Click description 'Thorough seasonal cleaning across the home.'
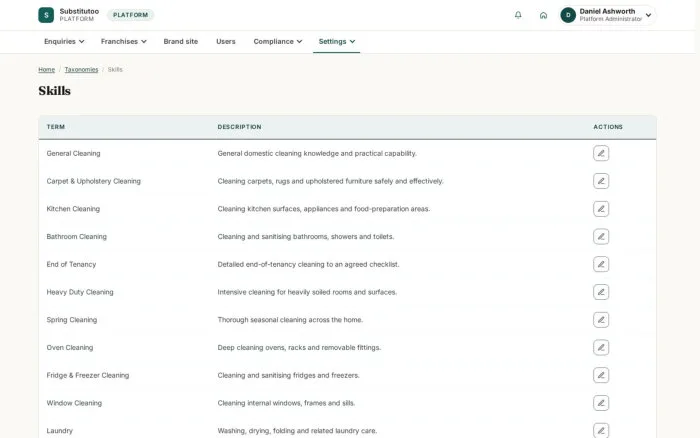700x438 pixels. click(290, 320)
